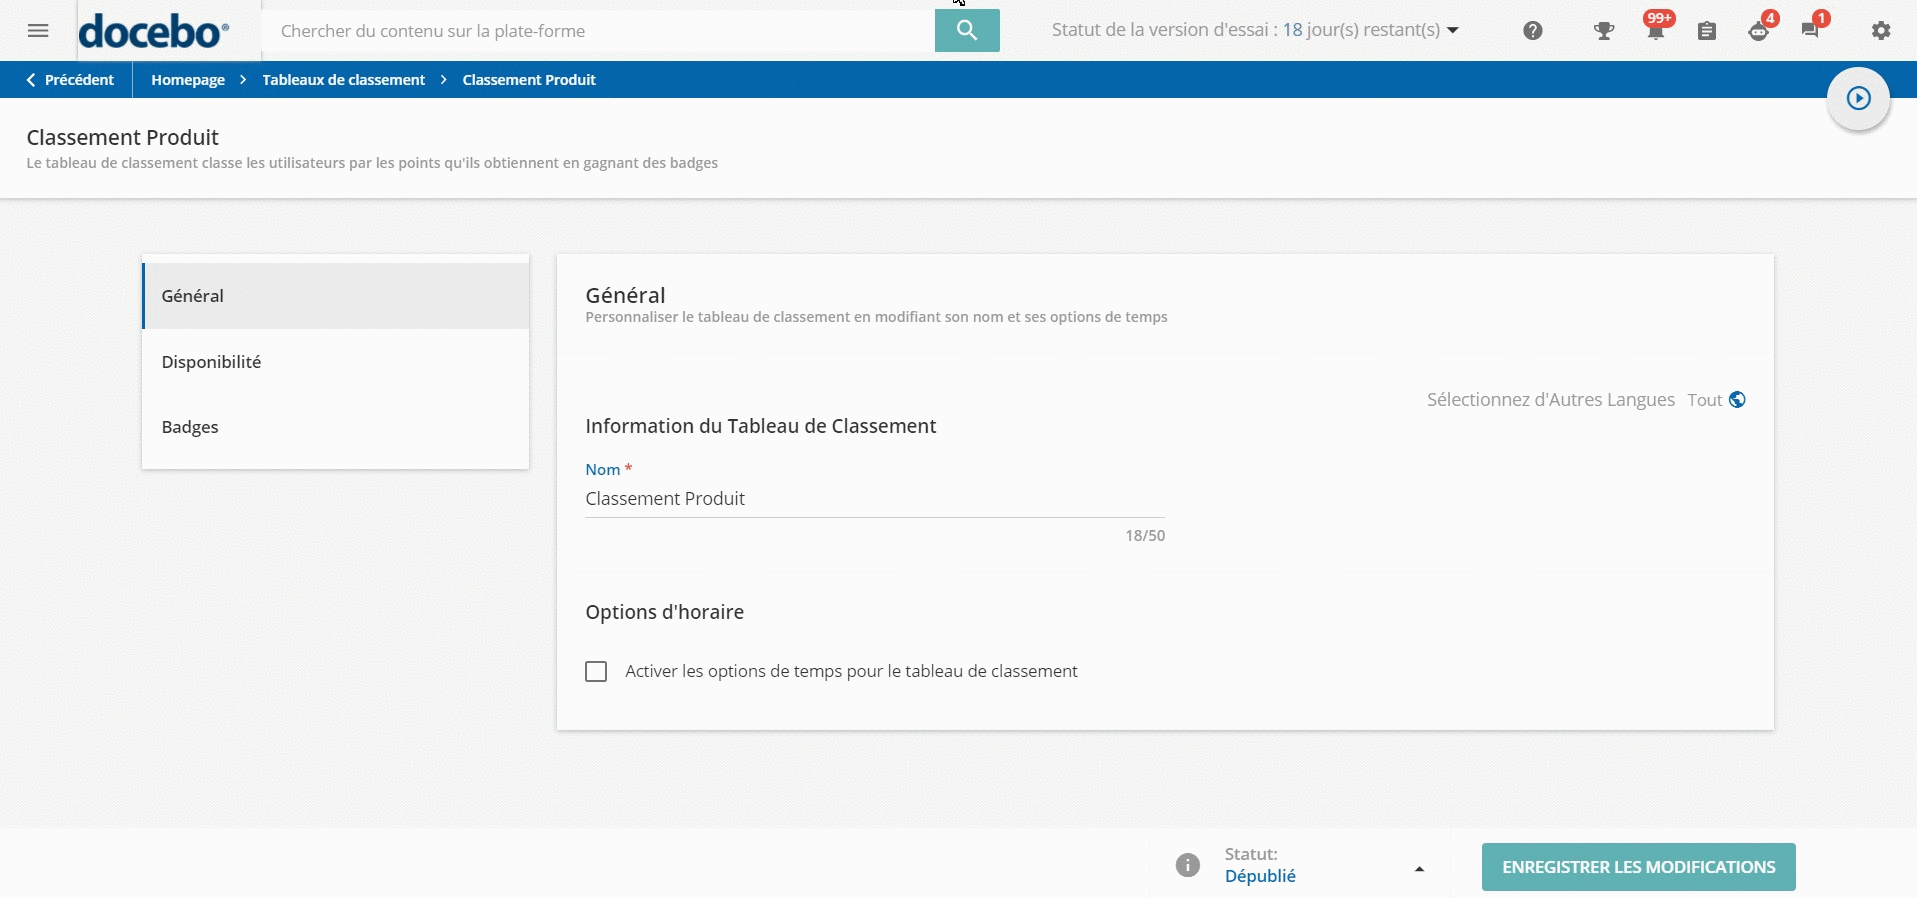Open the help question mark icon
This screenshot has height=898, width=1917.
[1532, 31]
